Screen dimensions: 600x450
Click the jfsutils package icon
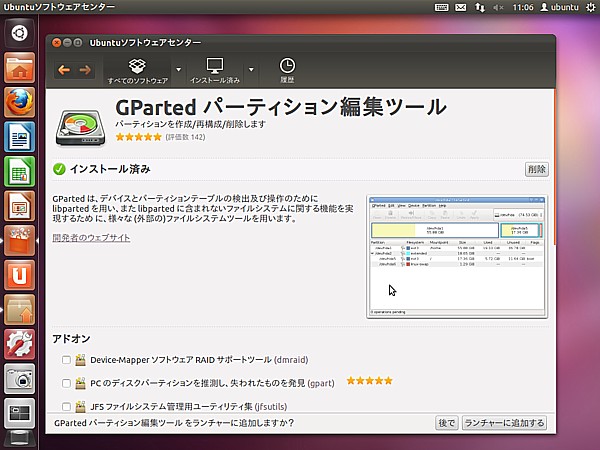[80, 406]
